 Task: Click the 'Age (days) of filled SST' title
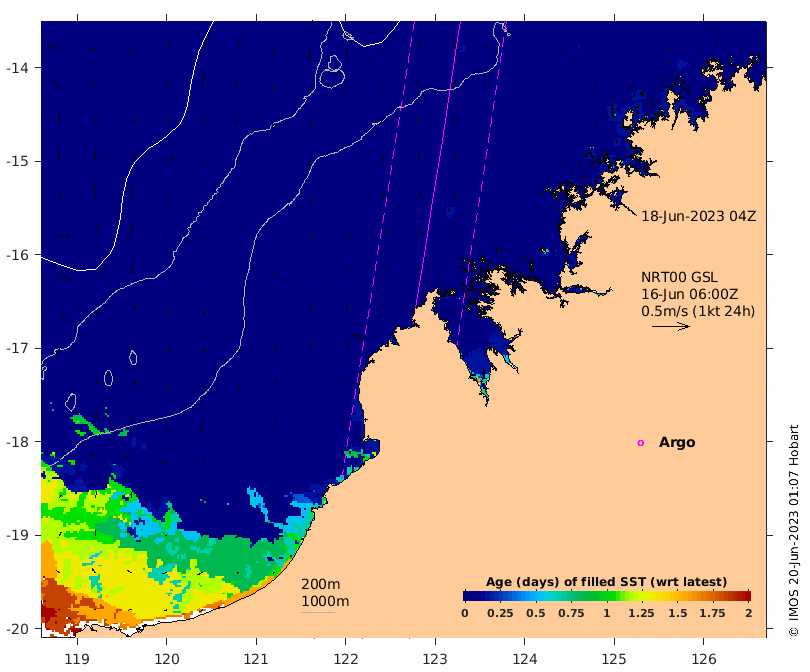coord(606,582)
